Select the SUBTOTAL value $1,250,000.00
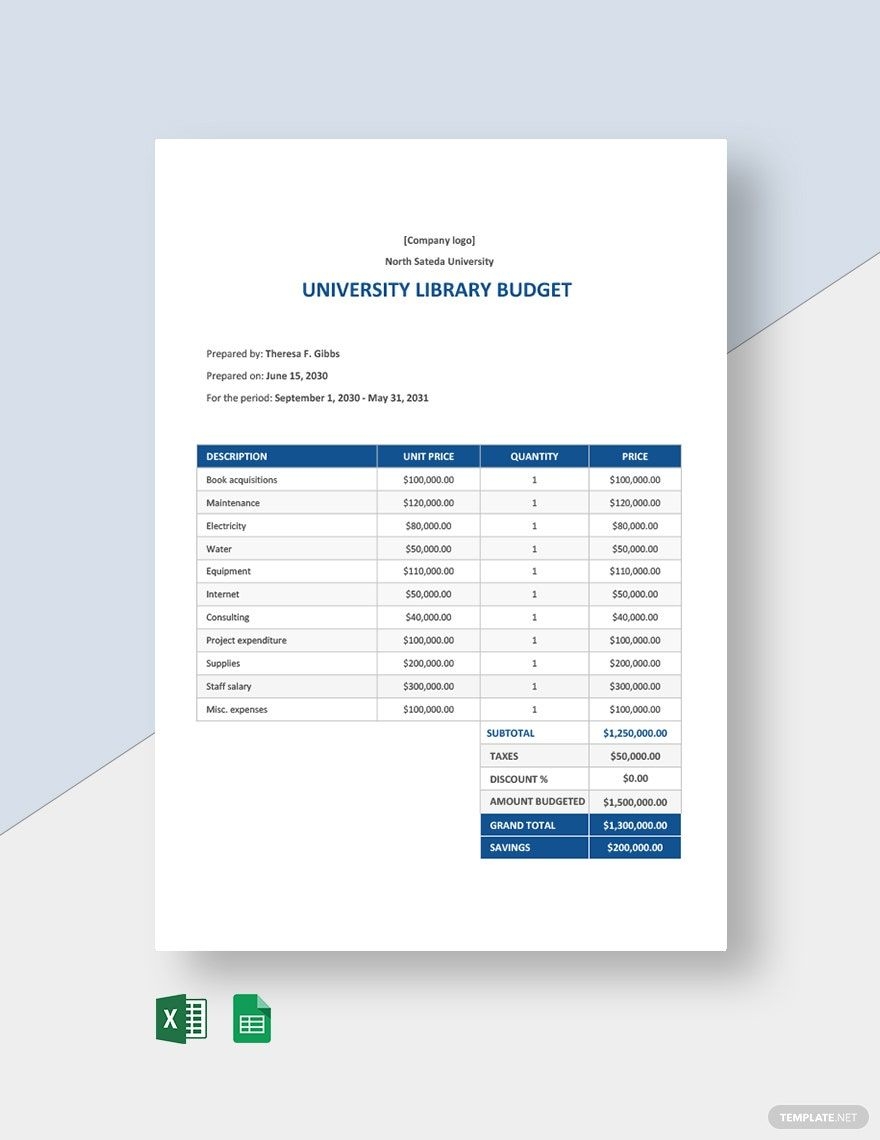The image size is (880, 1140). 635,733
